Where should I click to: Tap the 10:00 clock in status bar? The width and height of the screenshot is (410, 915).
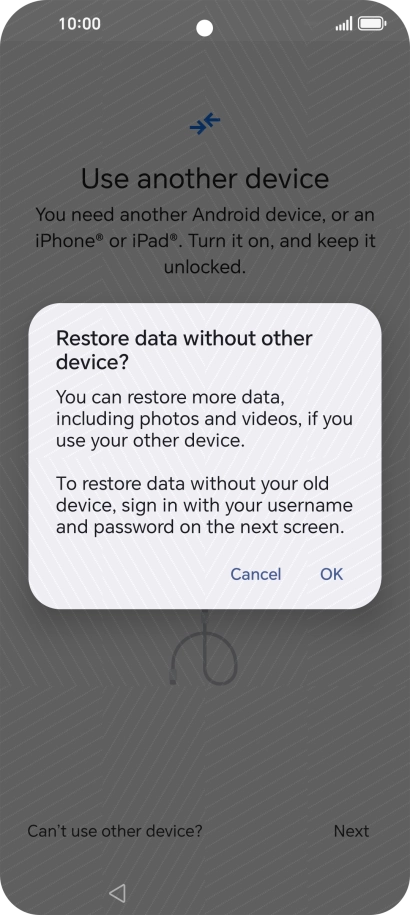79,24
